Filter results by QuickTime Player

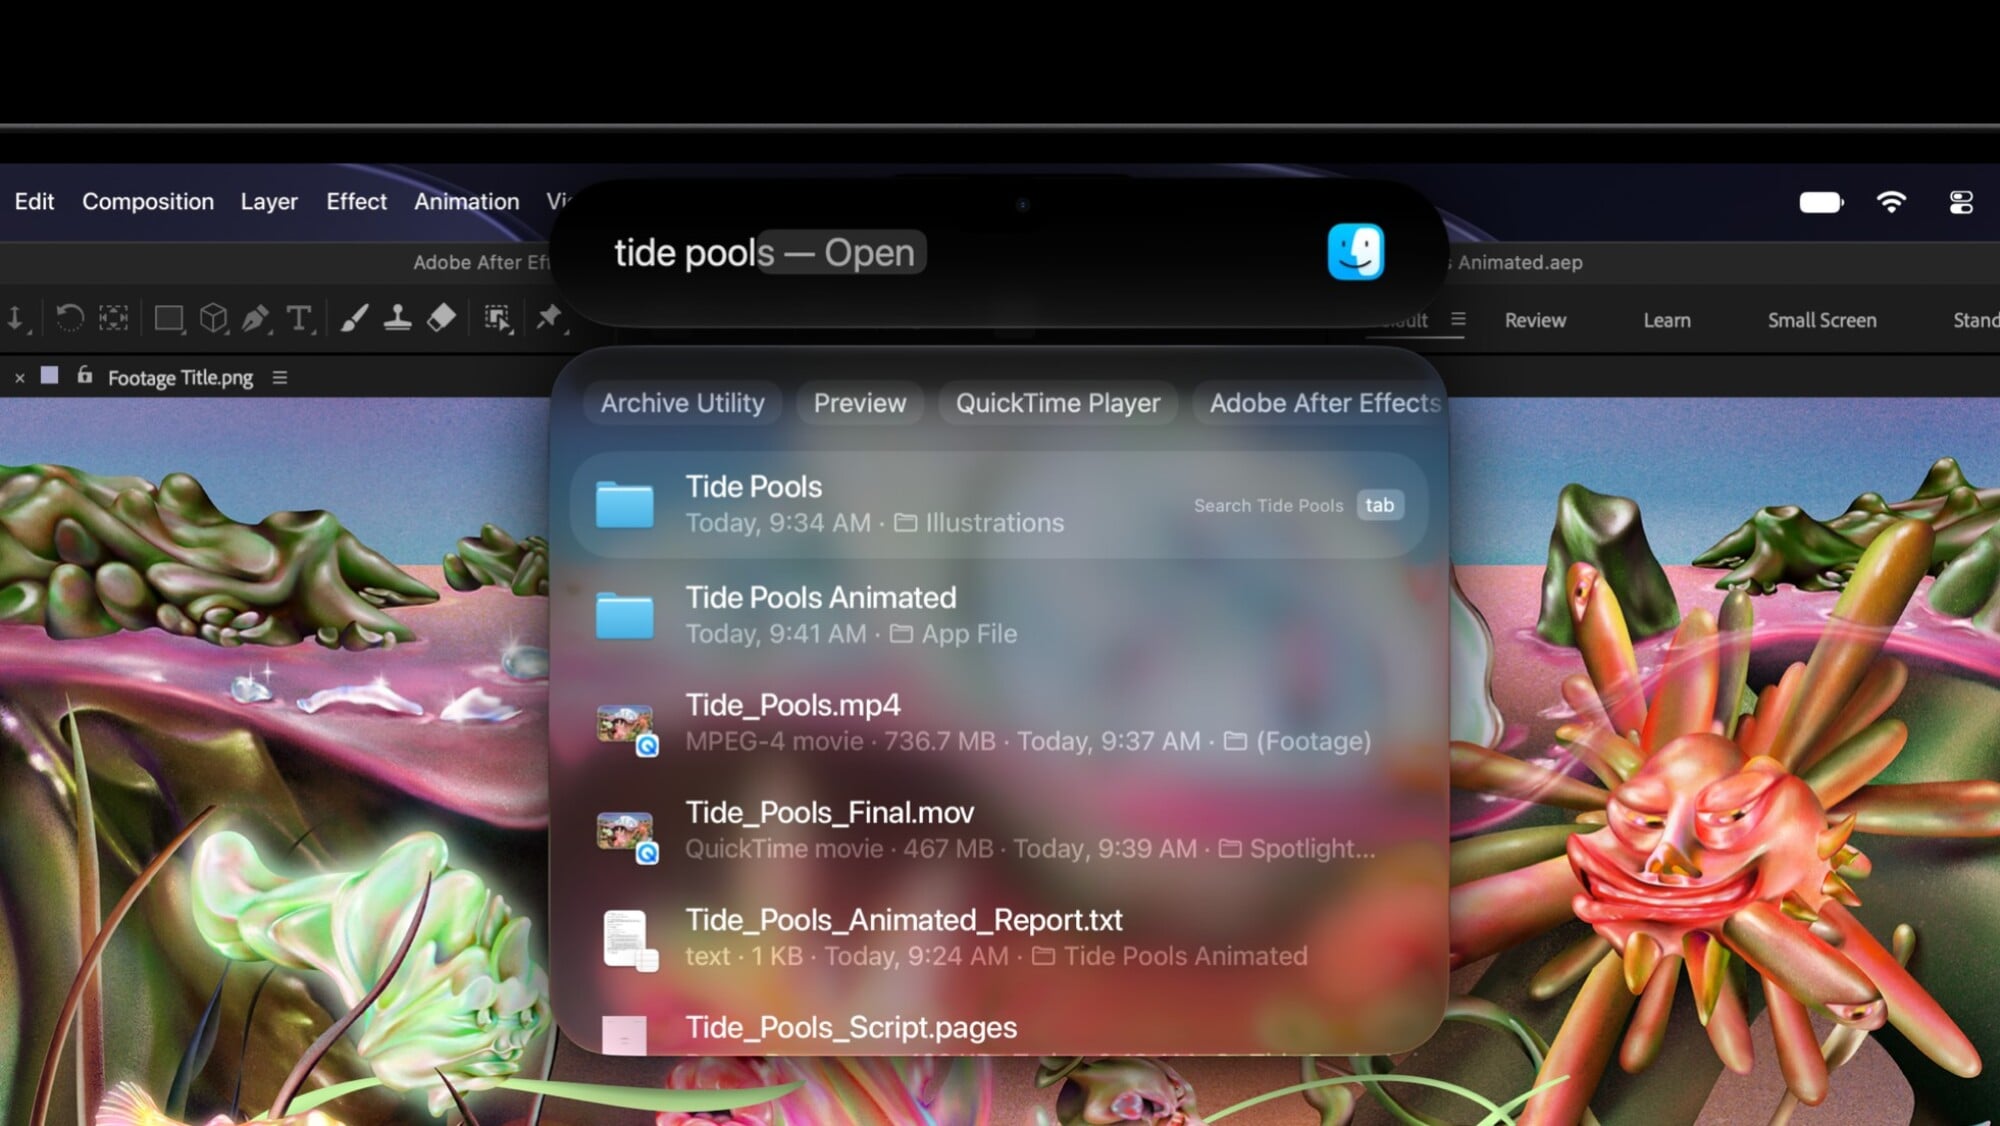click(x=1058, y=403)
